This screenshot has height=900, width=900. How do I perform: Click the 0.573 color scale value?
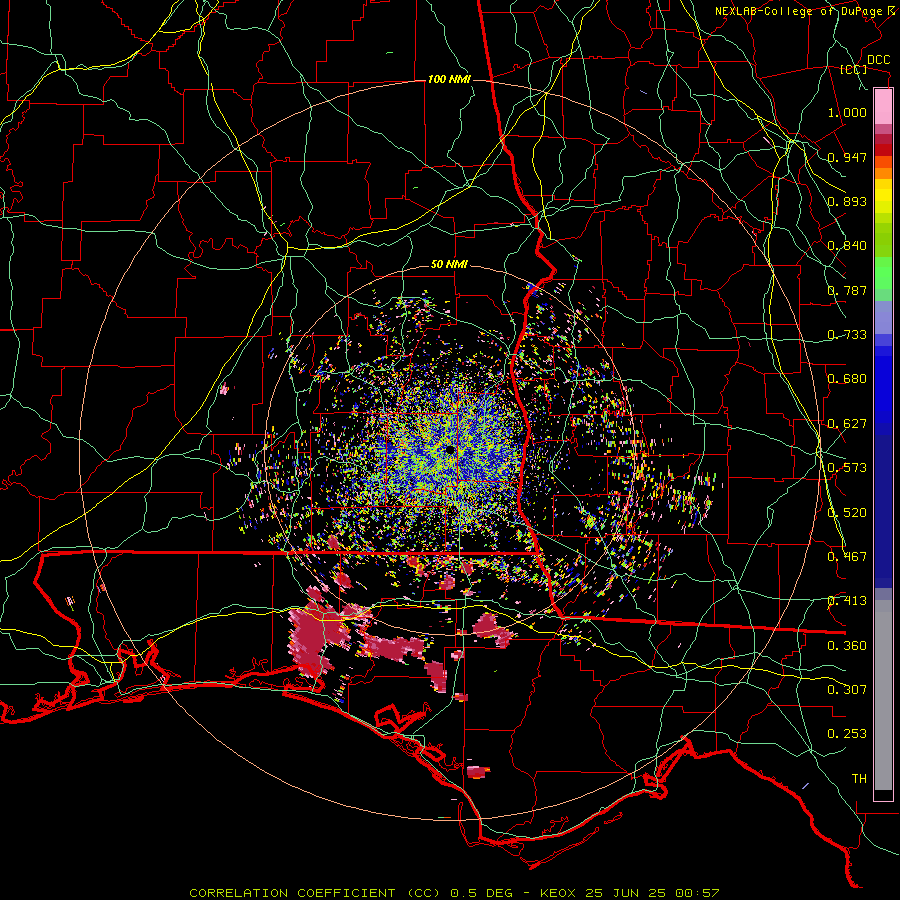click(847, 468)
